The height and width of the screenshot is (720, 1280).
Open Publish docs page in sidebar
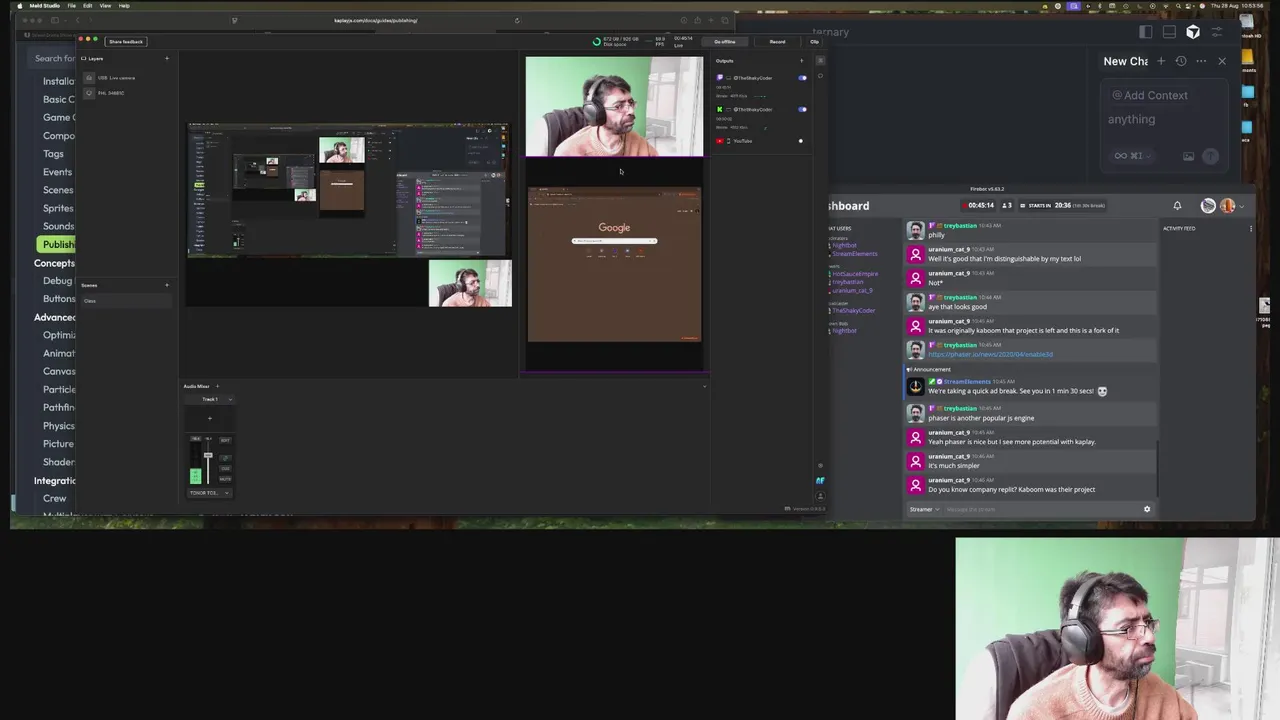click(58, 244)
